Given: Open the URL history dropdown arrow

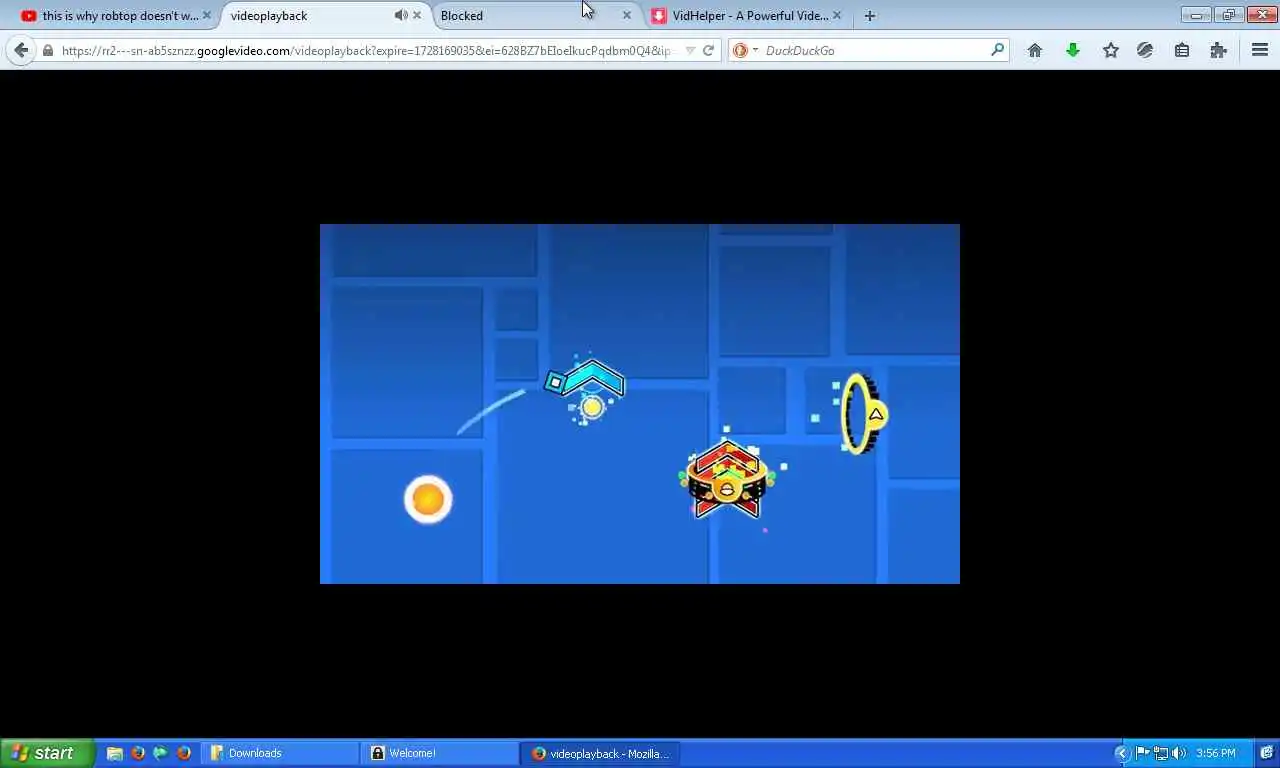Looking at the screenshot, I should (690, 50).
